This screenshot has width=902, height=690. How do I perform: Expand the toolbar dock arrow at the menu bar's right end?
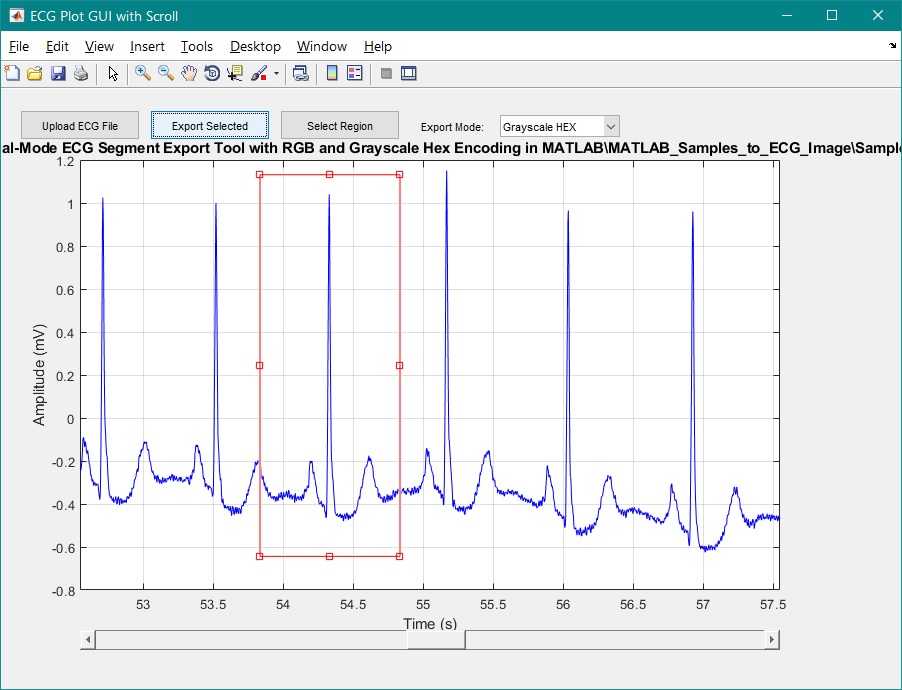point(892,46)
